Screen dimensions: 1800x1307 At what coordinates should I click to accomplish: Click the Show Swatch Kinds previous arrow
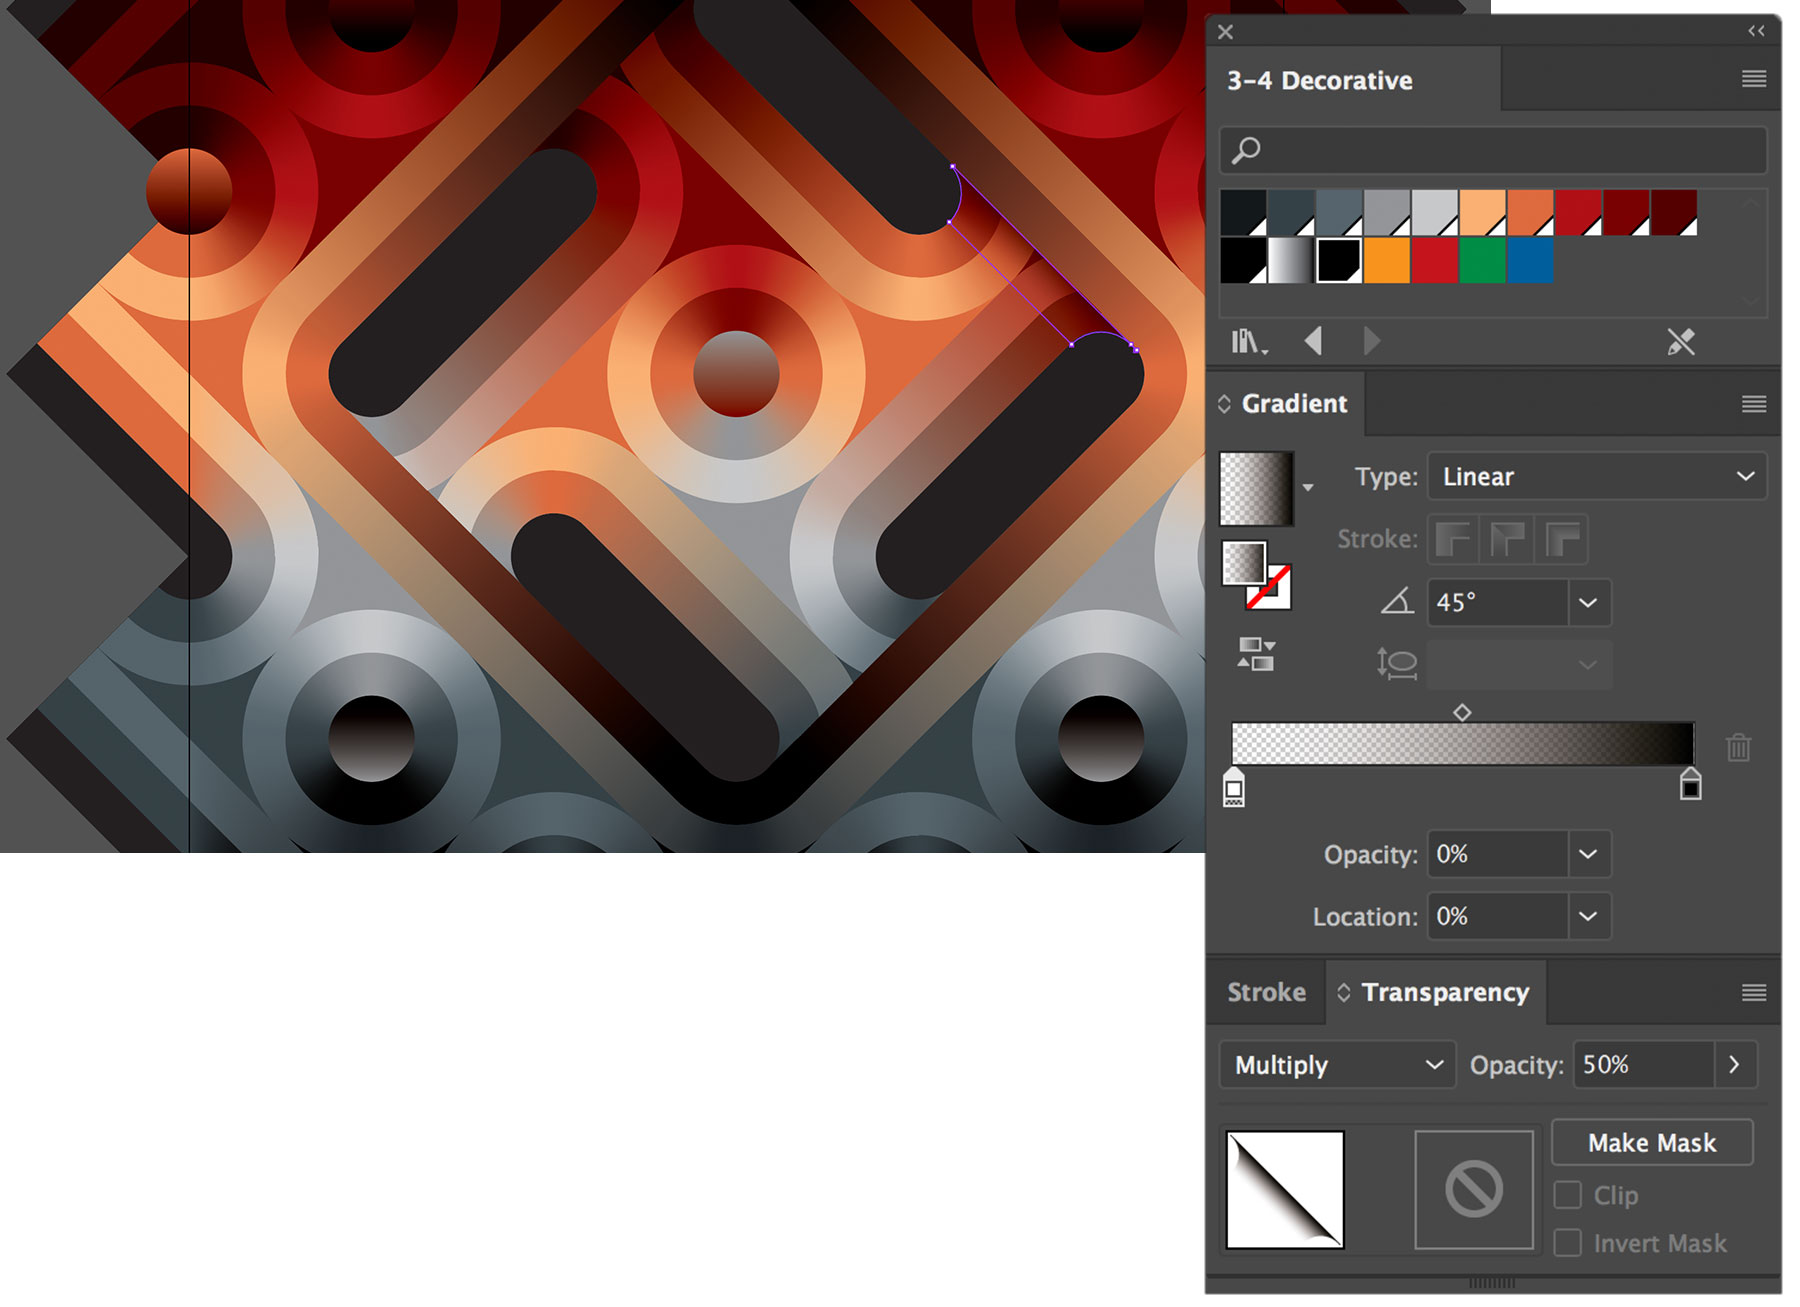click(1314, 341)
